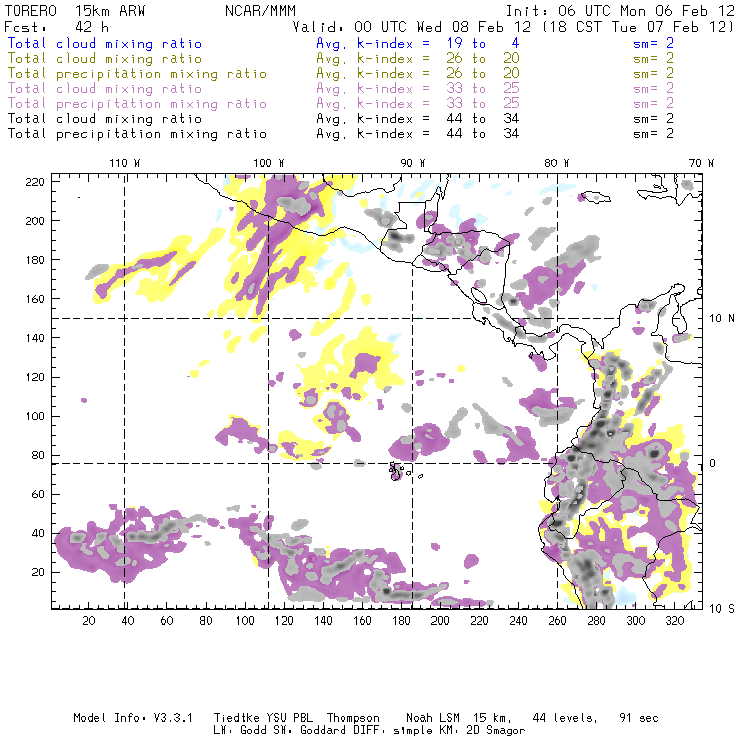Viewport: 740px width, 740px height.
Task: Click the blue "Total cloud mixing ratio" legend line
Action: [x=105, y=43]
